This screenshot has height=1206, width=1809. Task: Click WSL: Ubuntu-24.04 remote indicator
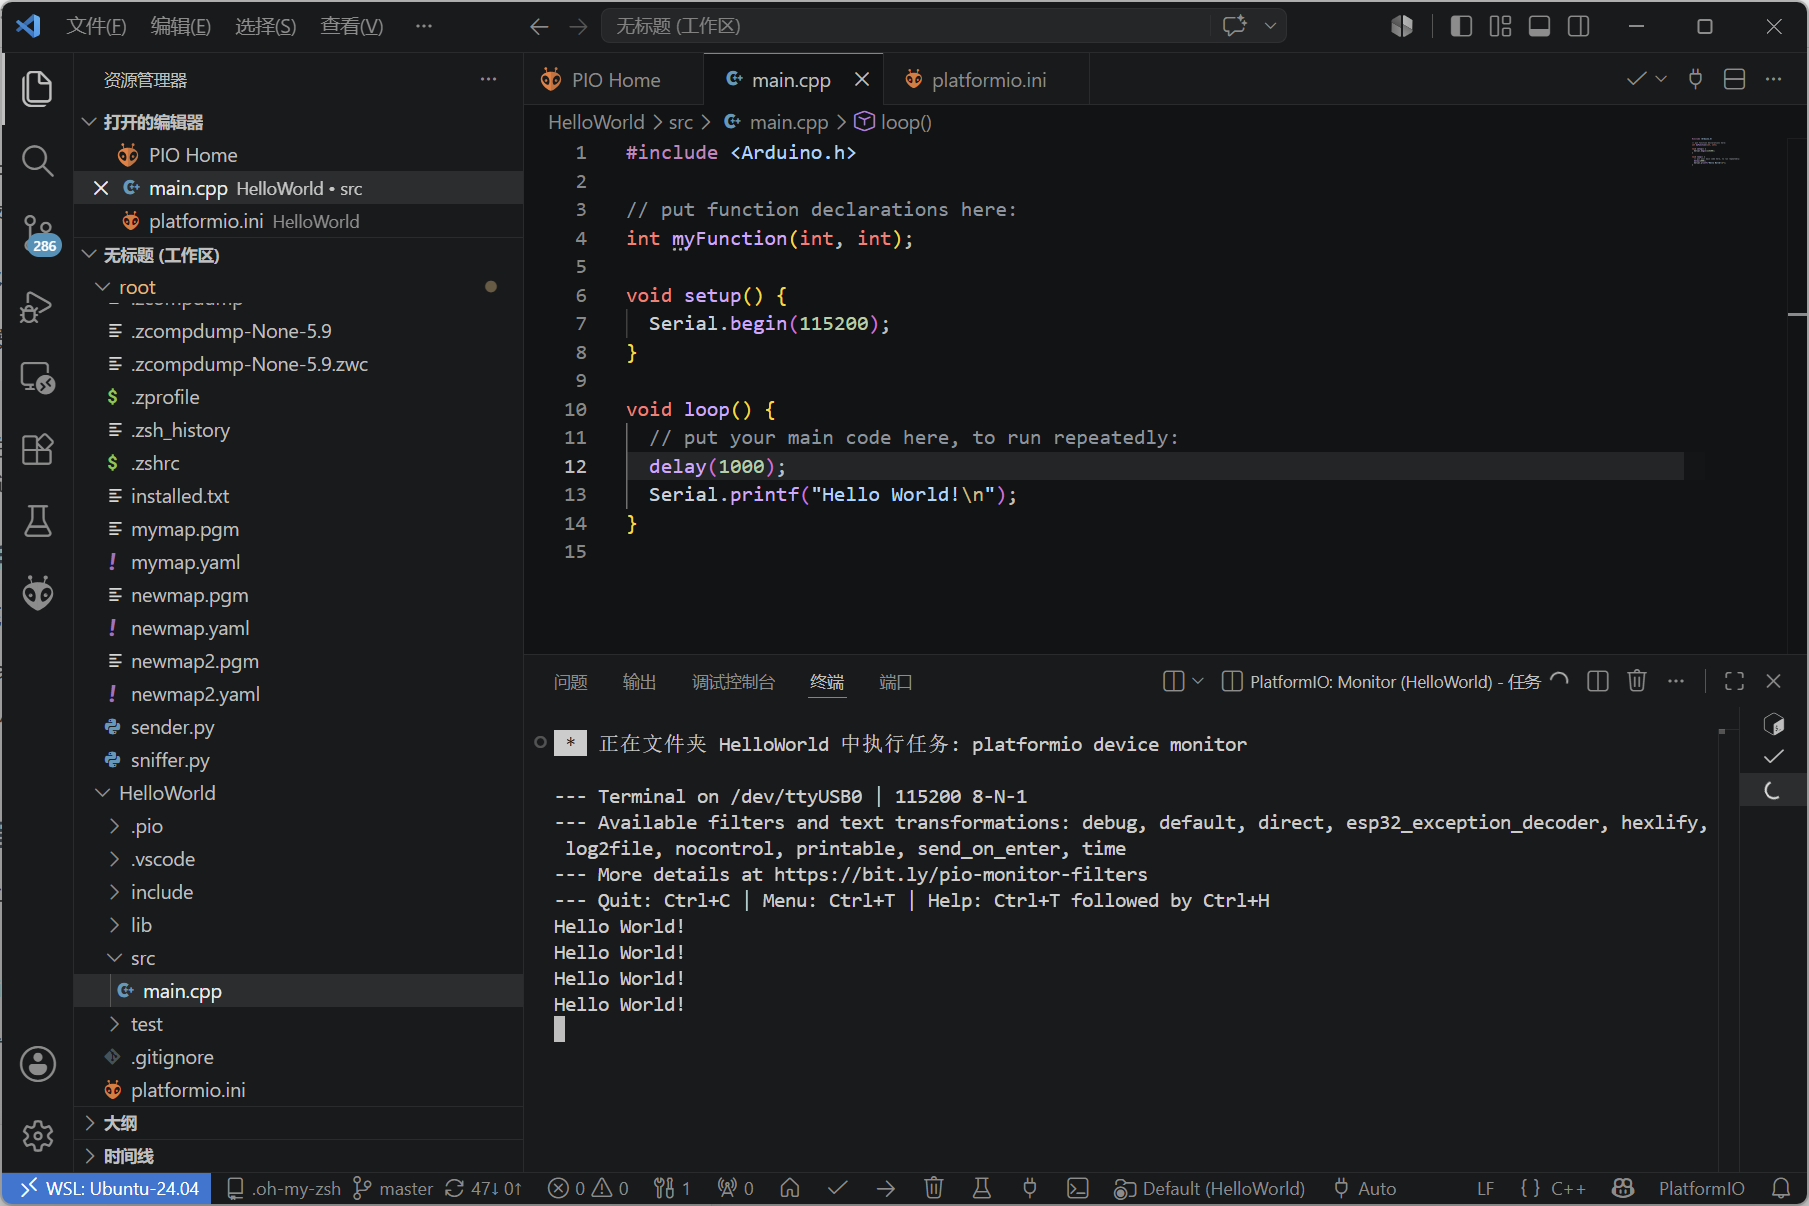pos(107,1188)
